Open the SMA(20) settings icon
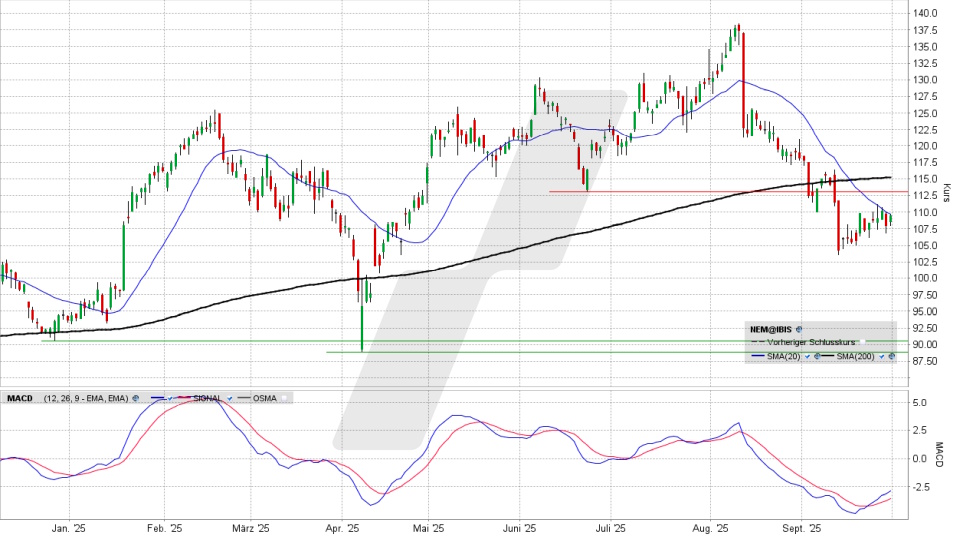The height and width of the screenshot is (540, 960). pyautogui.click(x=818, y=356)
